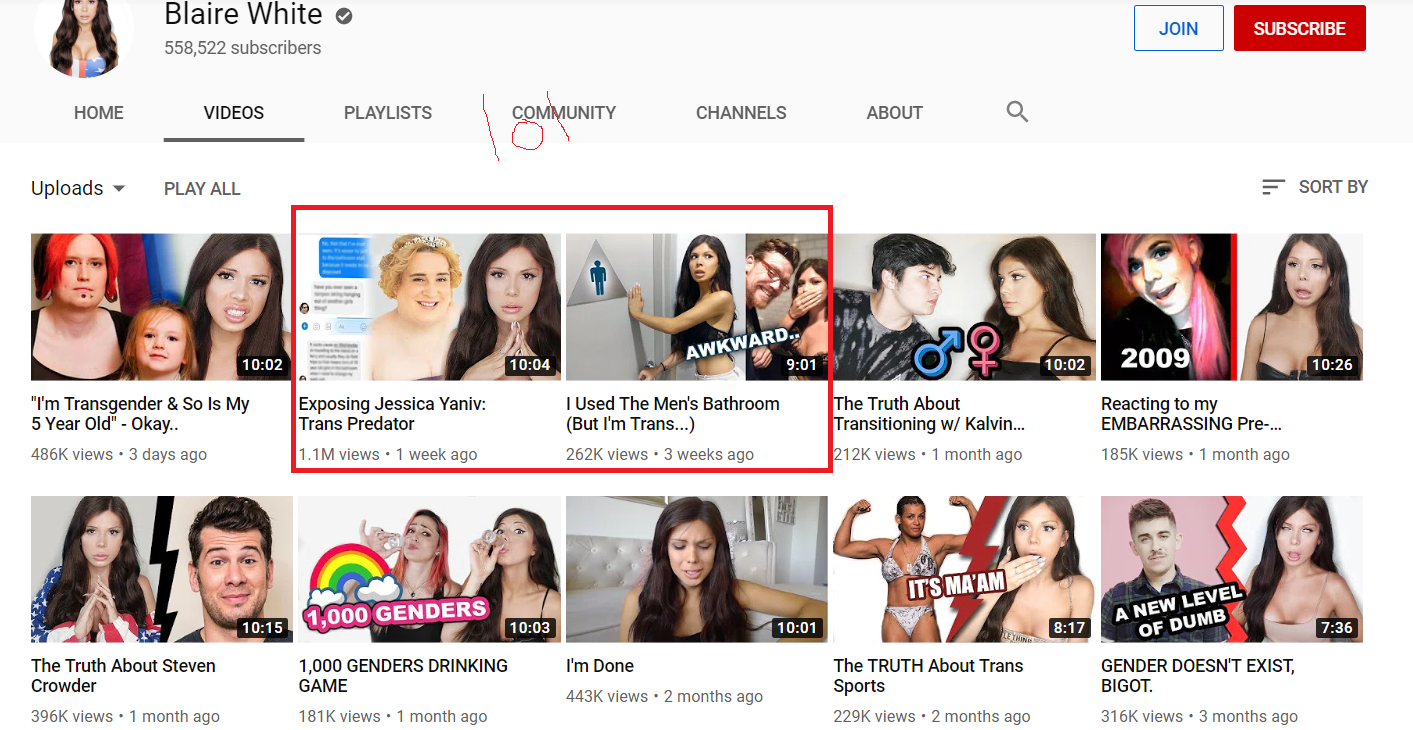Open the Trans Sports video thumbnail
The width and height of the screenshot is (1413, 730).
click(x=965, y=569)
